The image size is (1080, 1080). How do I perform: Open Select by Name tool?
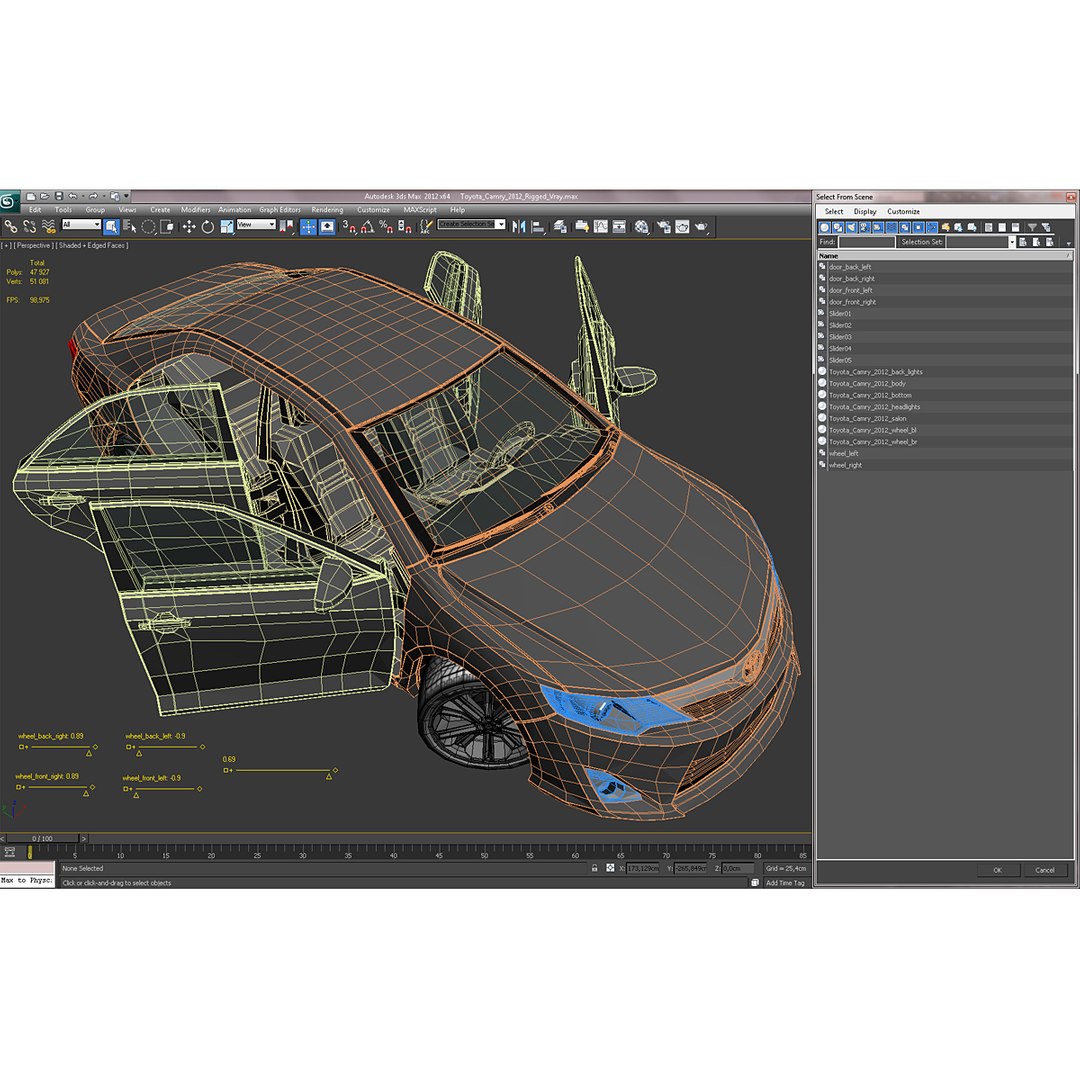coord(129,226)
